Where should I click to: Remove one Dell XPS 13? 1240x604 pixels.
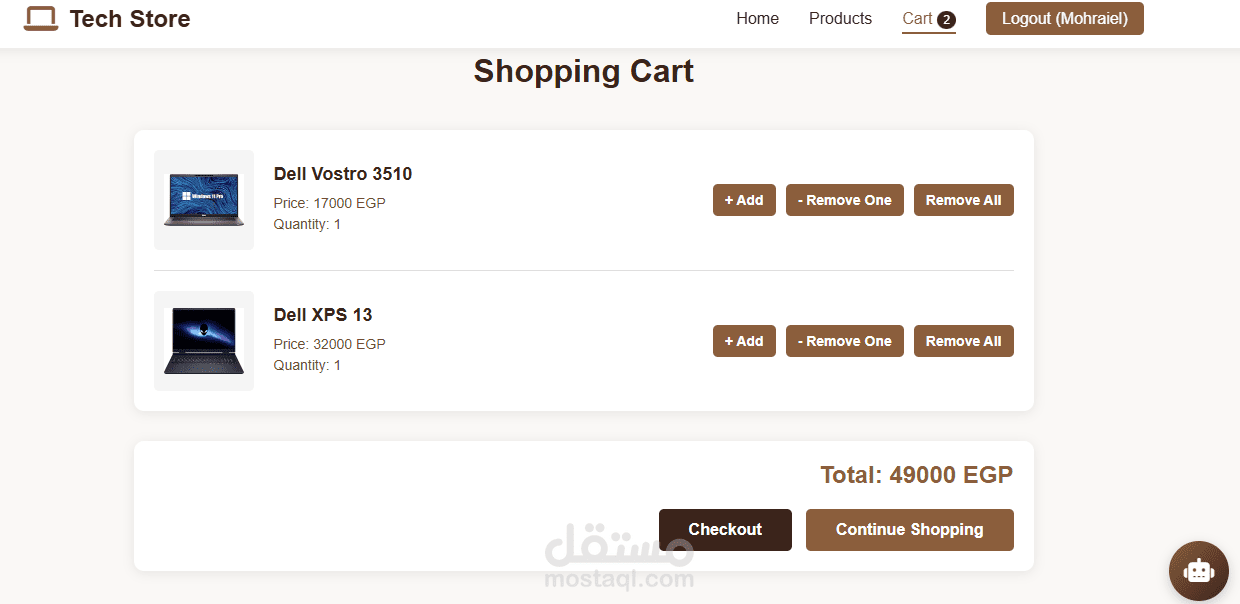(845, 341)
